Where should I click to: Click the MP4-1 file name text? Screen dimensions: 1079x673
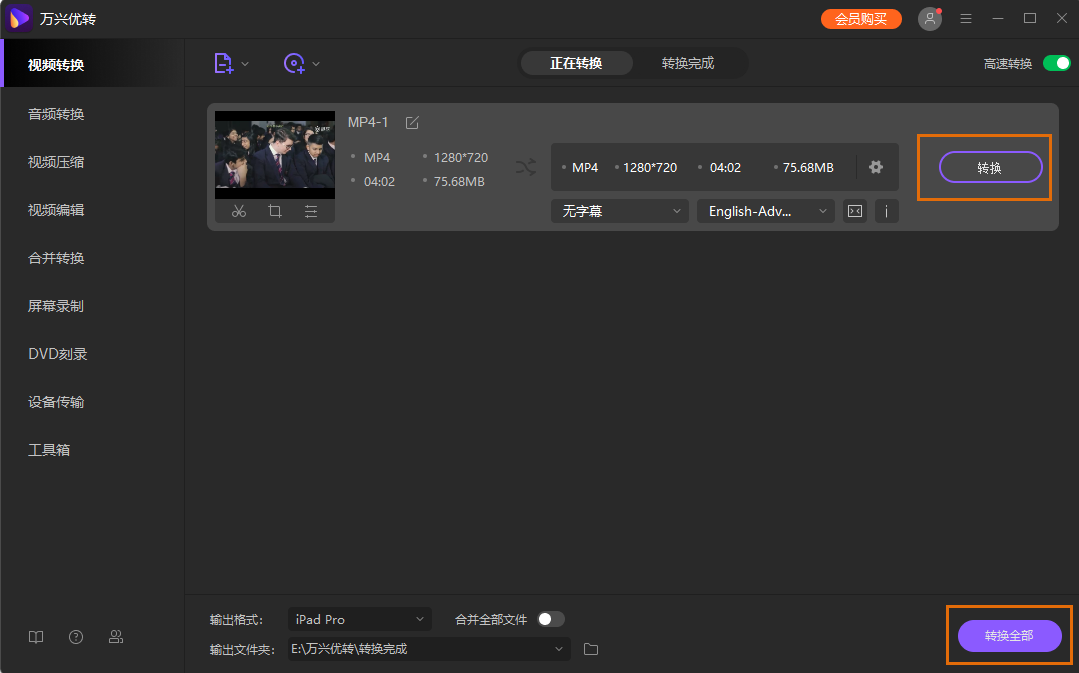click(x=368, y=122)
